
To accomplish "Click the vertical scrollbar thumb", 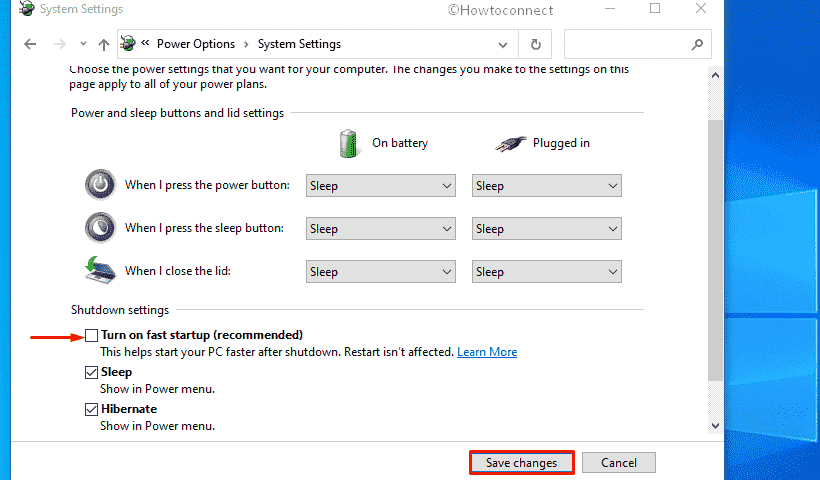I will 714,250.
